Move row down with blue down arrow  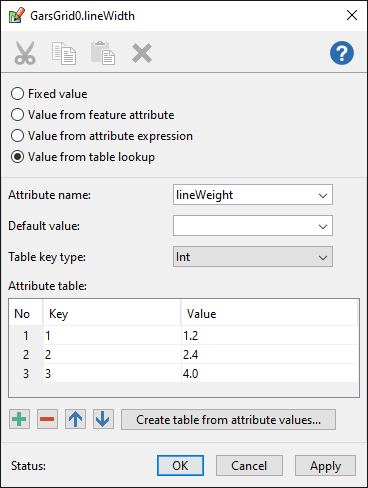(x=103, y=419)
